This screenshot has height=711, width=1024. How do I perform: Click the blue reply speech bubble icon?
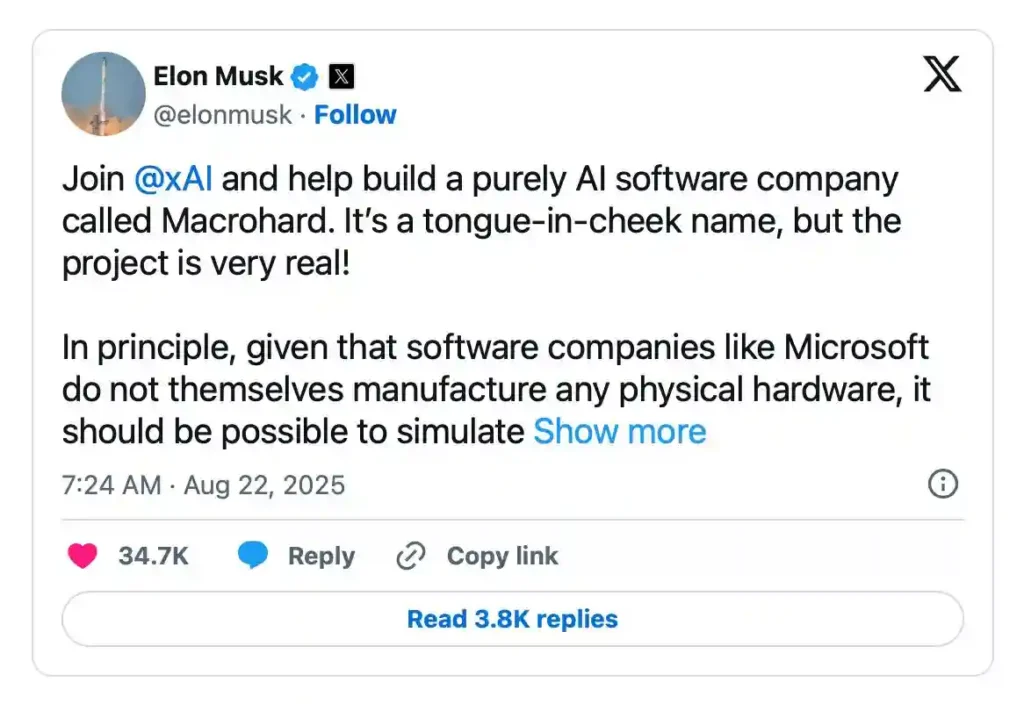tap(253, 556)
